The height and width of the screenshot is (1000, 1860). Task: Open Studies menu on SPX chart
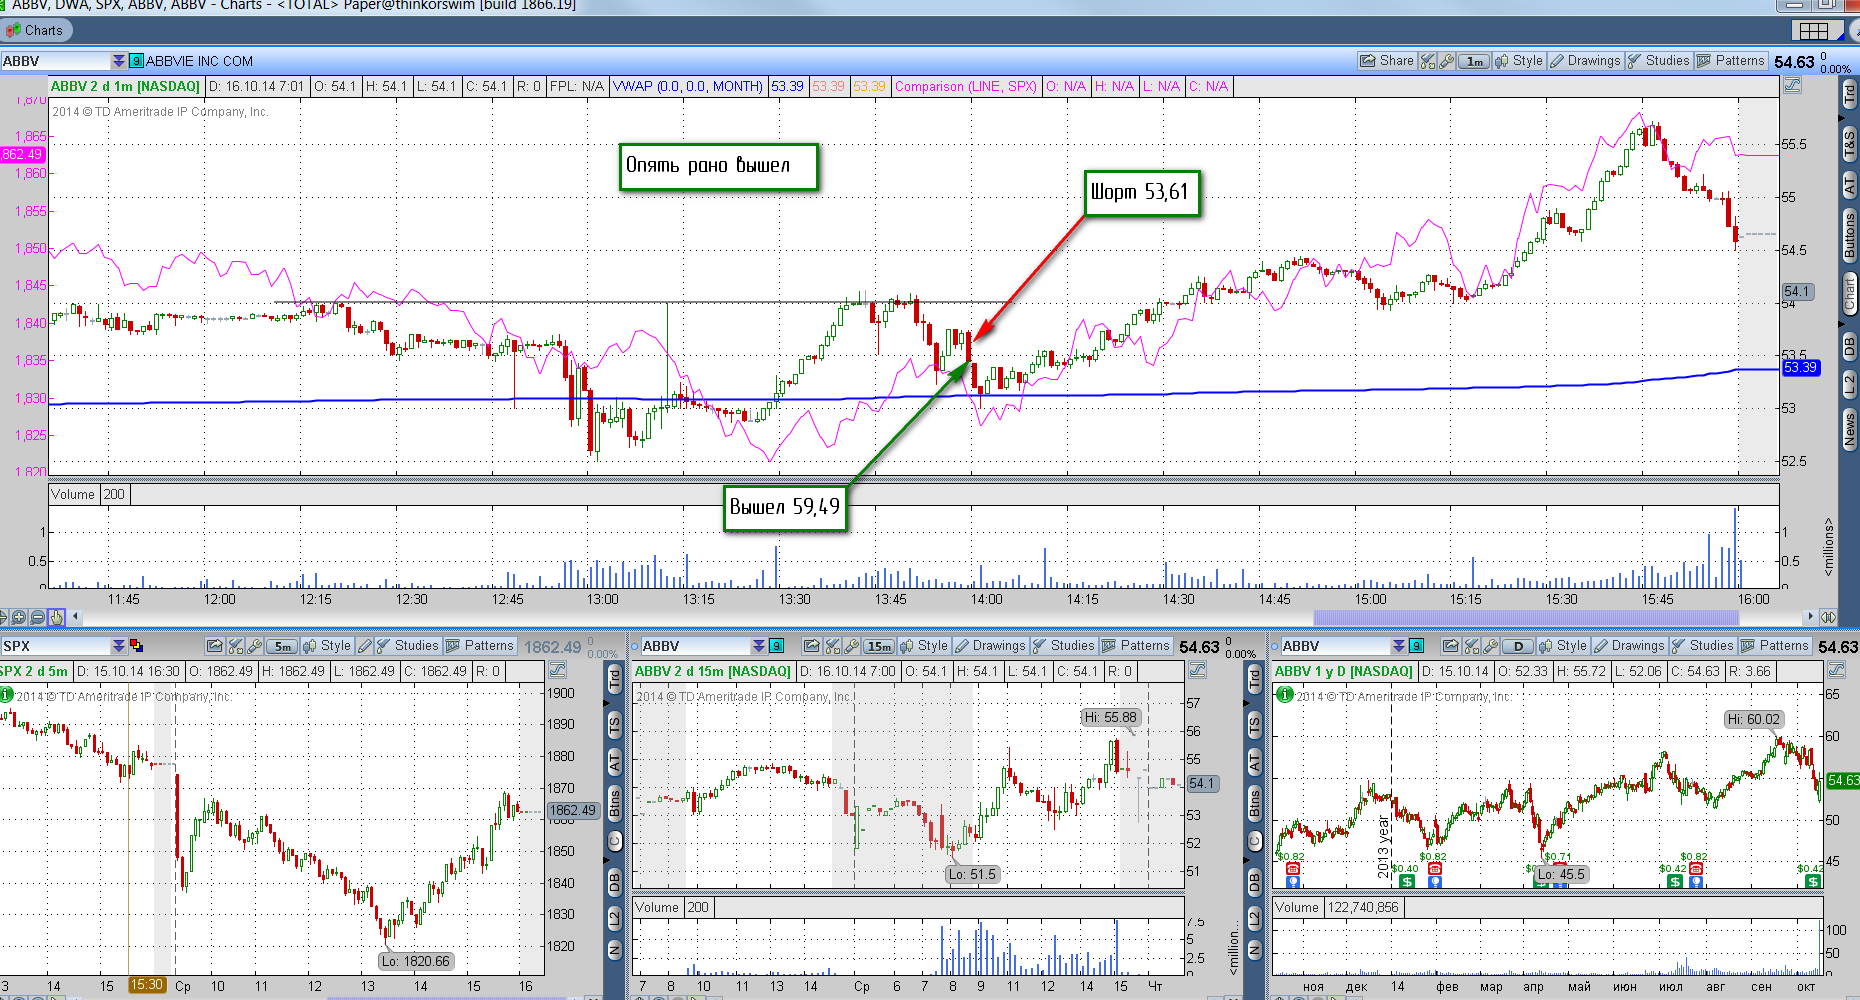pos(407,646)
